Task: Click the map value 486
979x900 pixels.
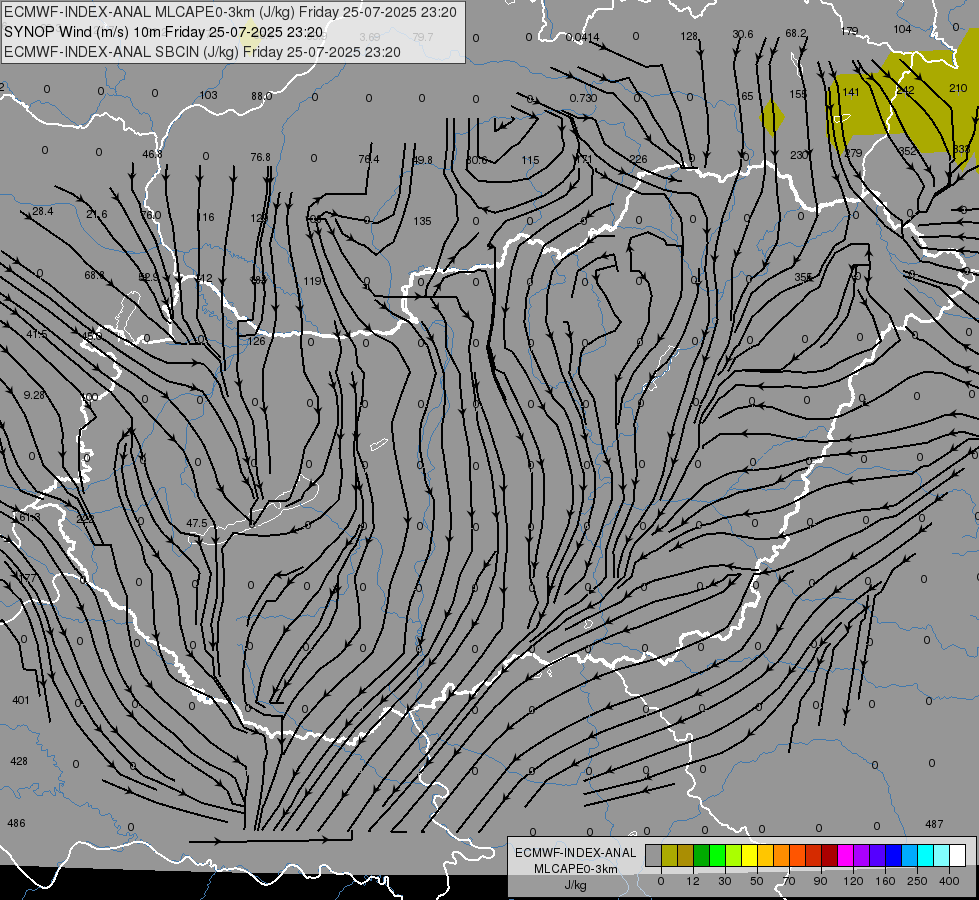Action: point(16,823)
